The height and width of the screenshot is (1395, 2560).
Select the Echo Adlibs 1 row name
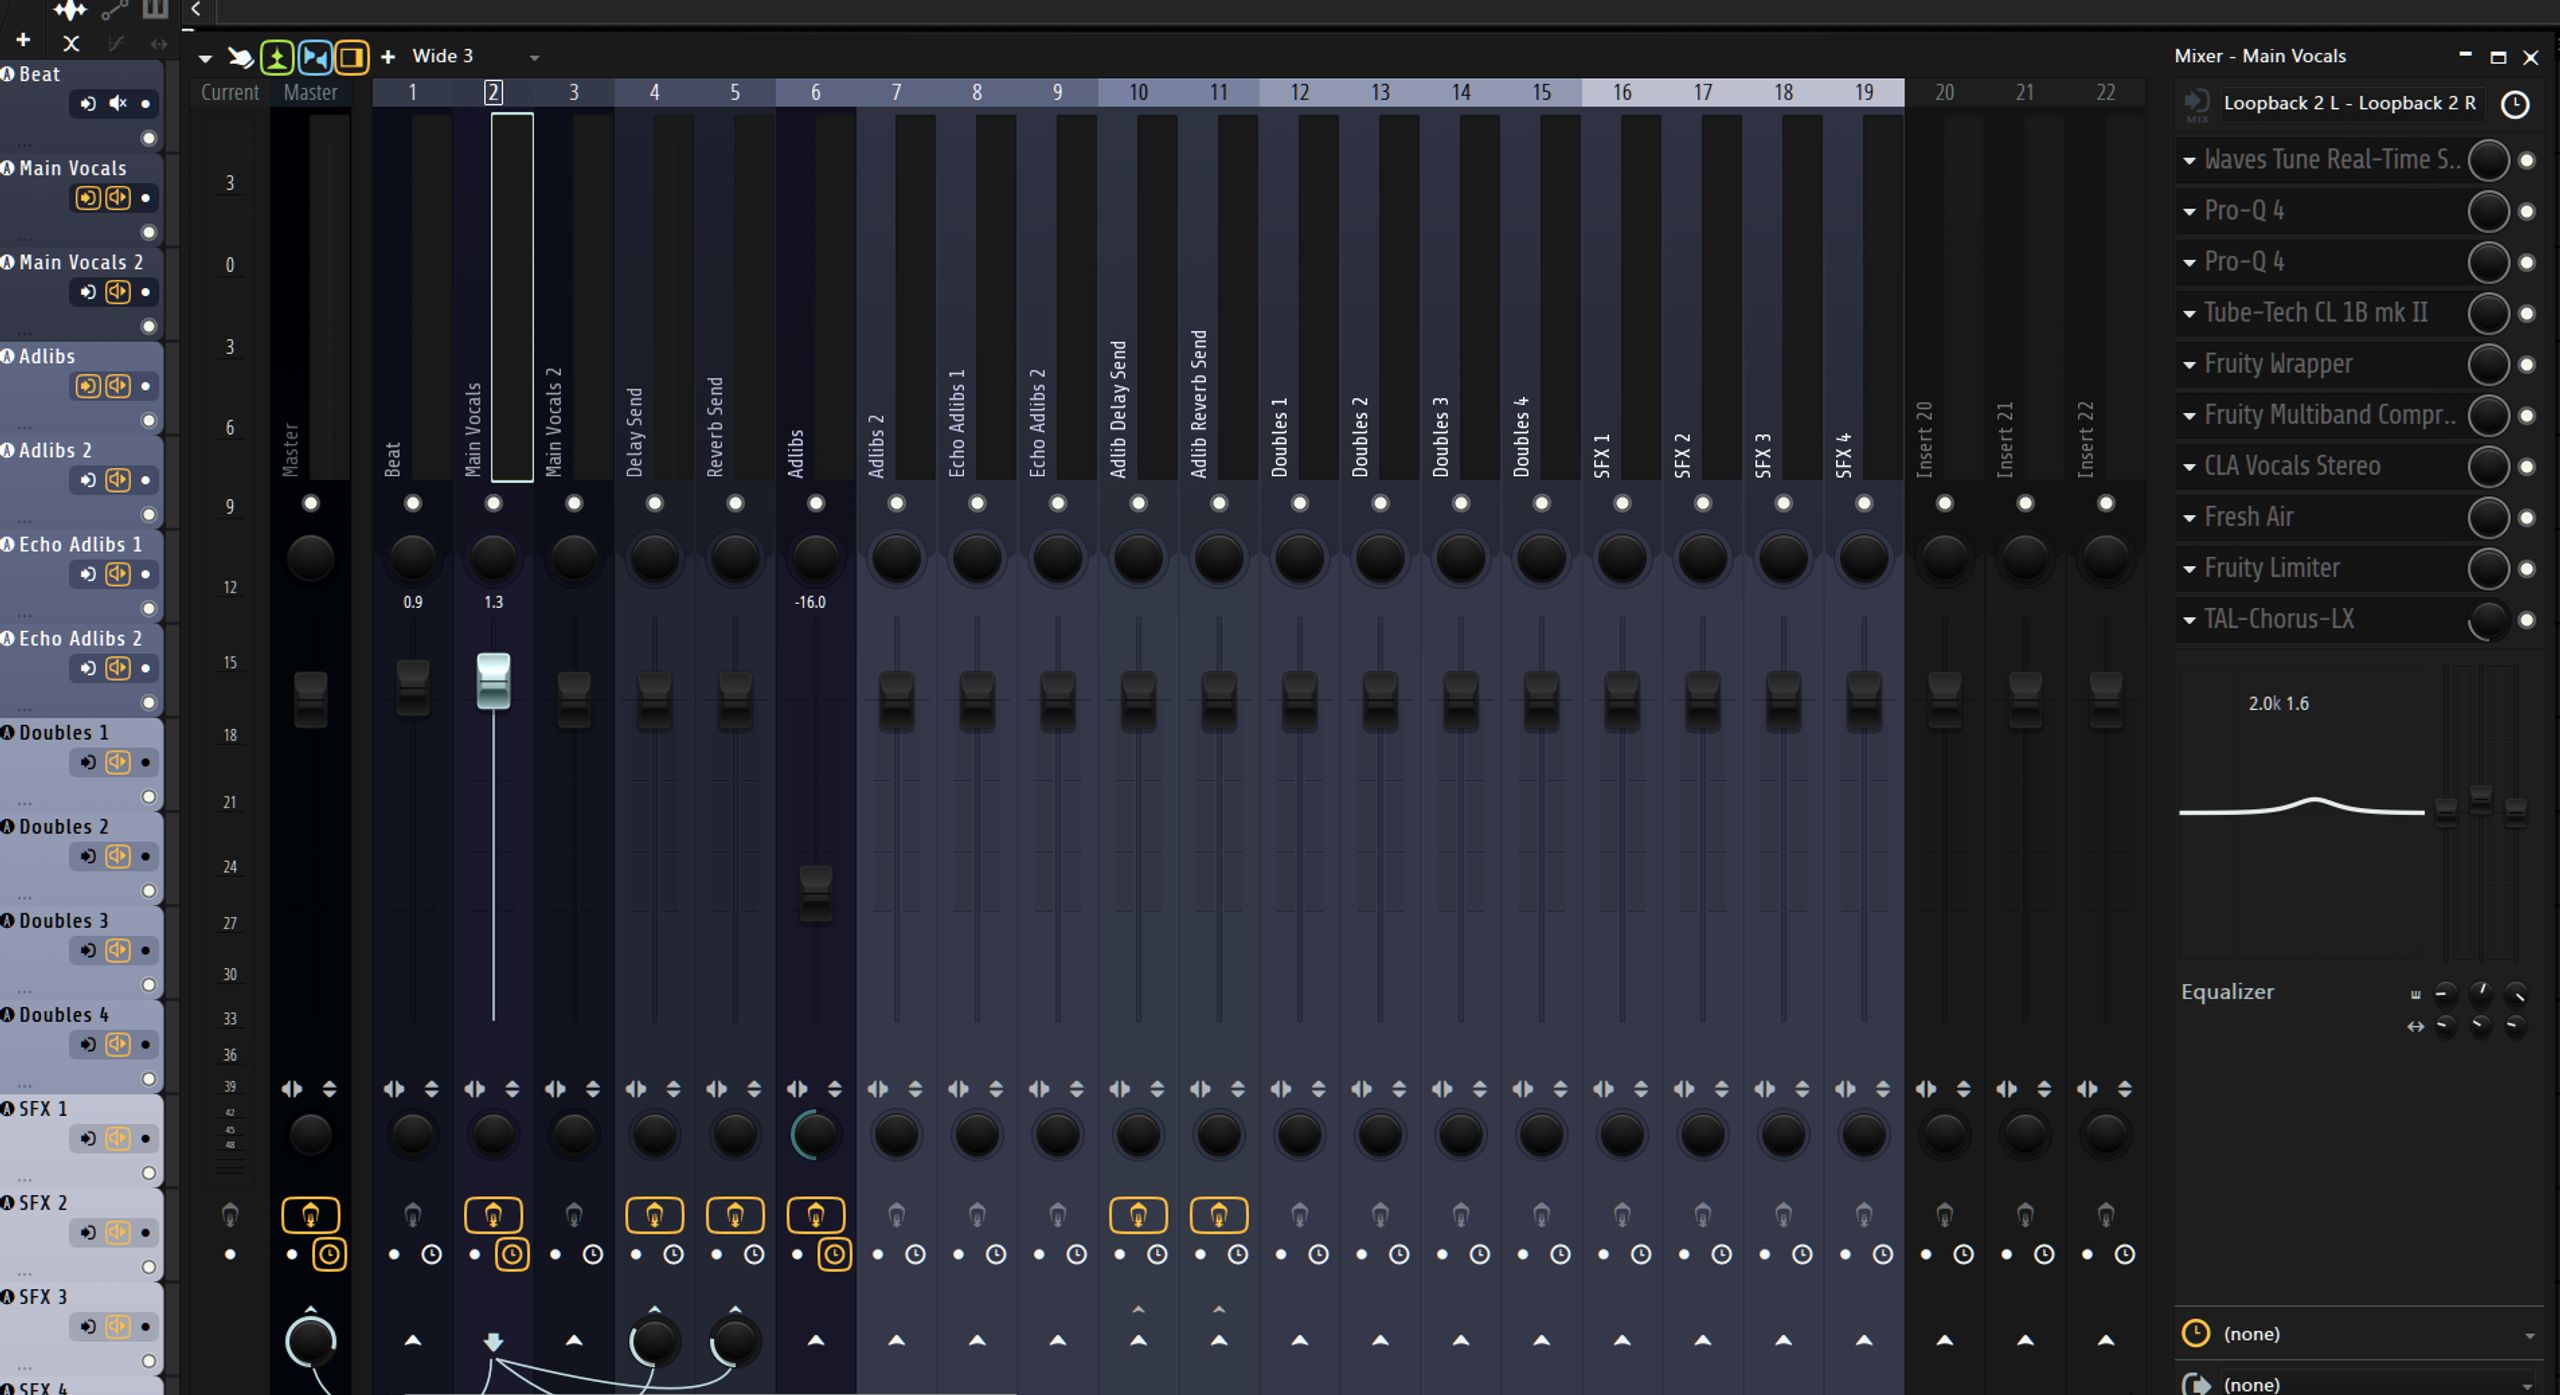(80, 545)
